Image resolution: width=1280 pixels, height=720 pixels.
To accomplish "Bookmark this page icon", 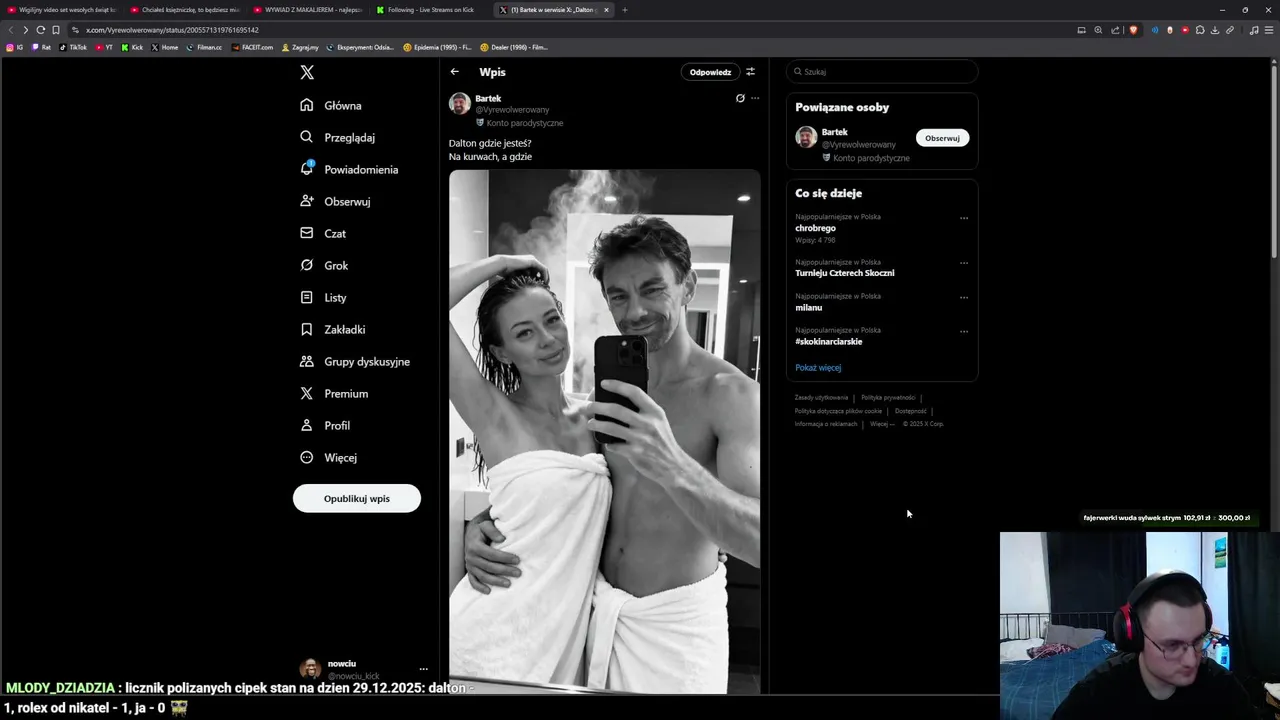I will click(x=55, y=30).
